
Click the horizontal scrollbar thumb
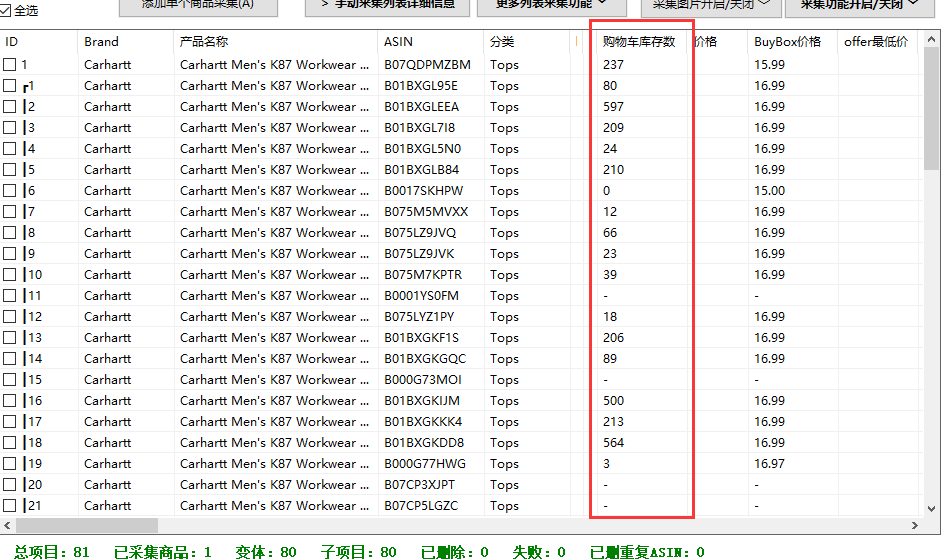87,526
